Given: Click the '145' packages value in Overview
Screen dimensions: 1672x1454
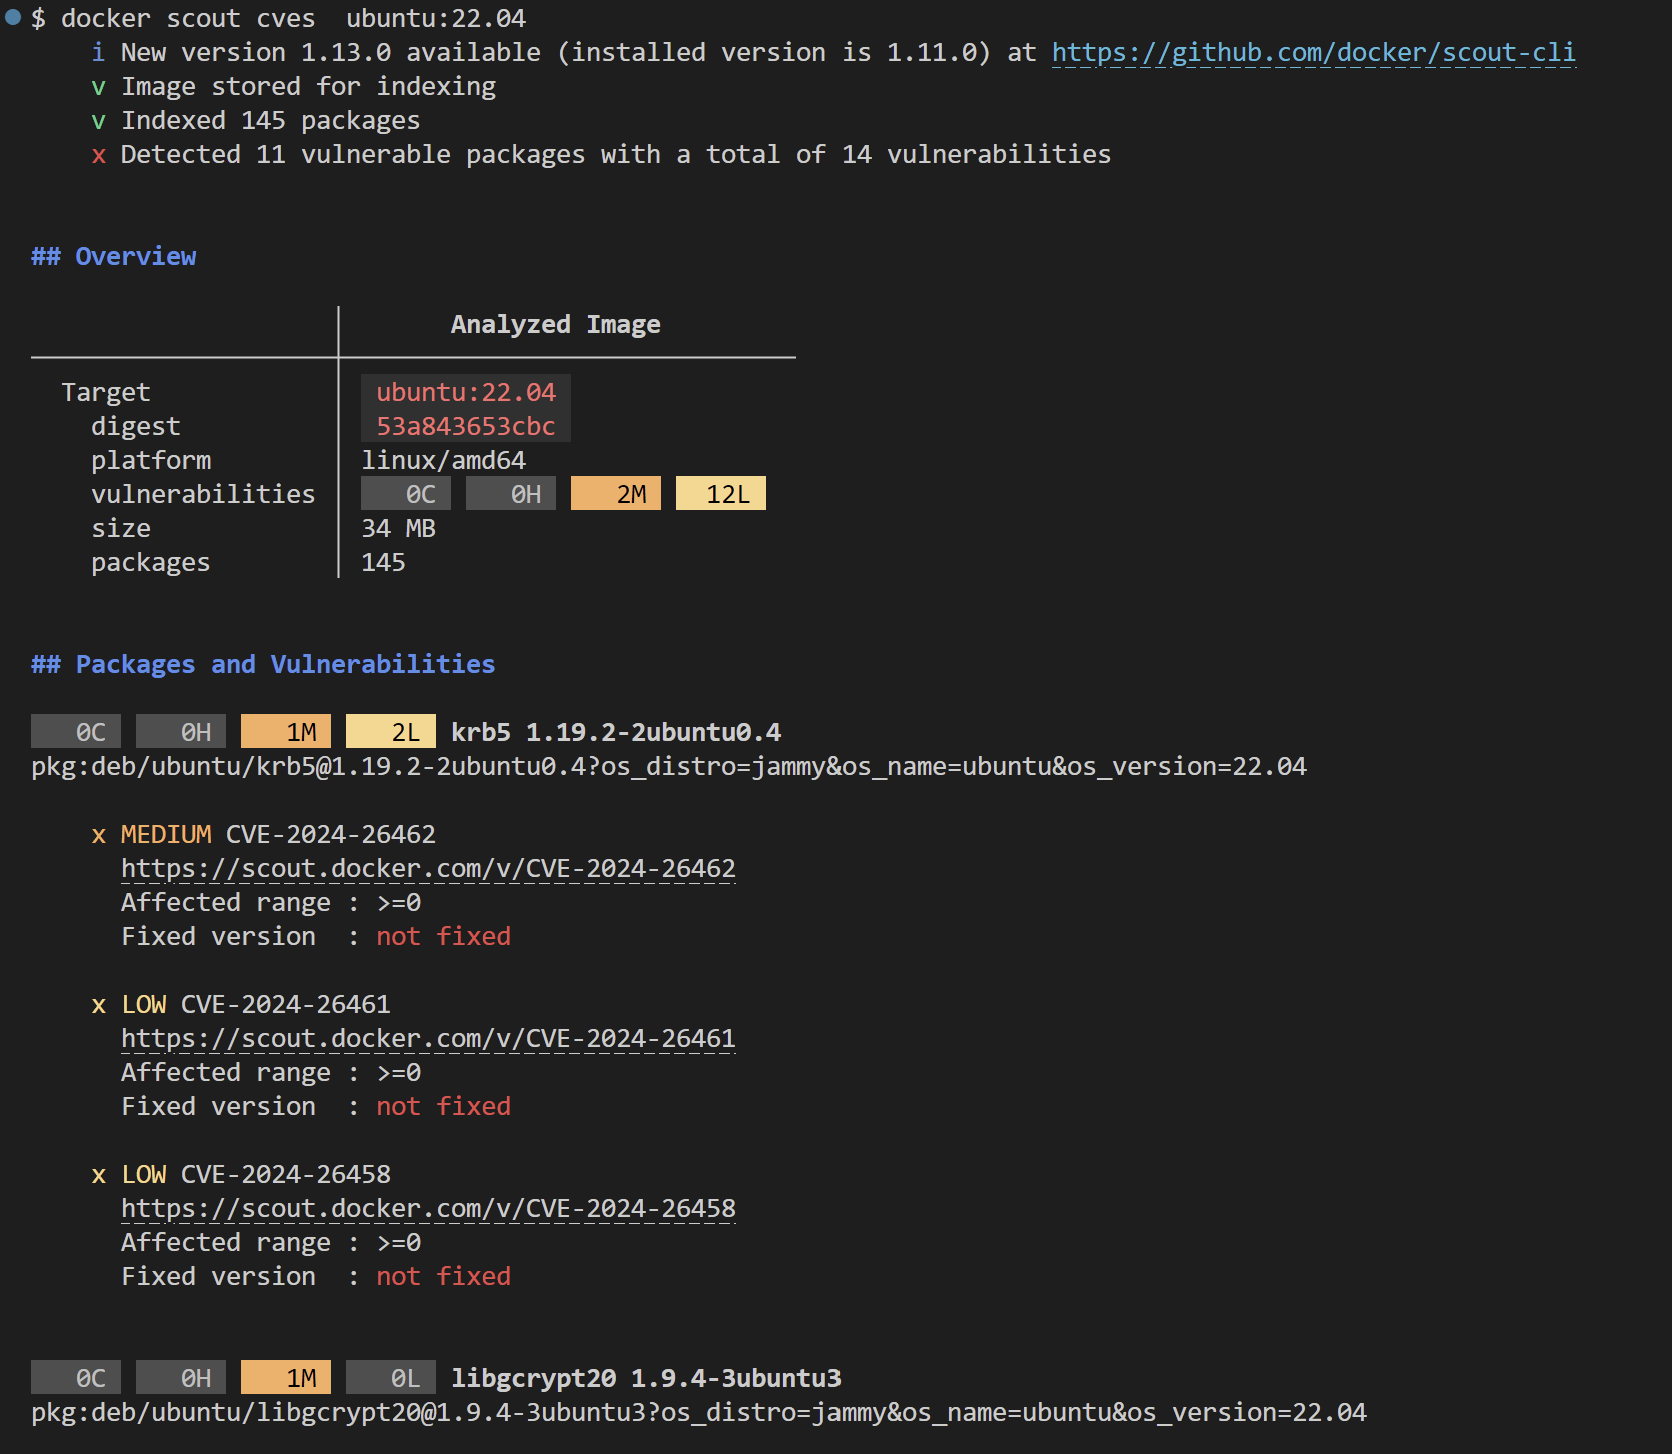Looking at the screenshot, I should pyautogui.click(x=383, y=562).
